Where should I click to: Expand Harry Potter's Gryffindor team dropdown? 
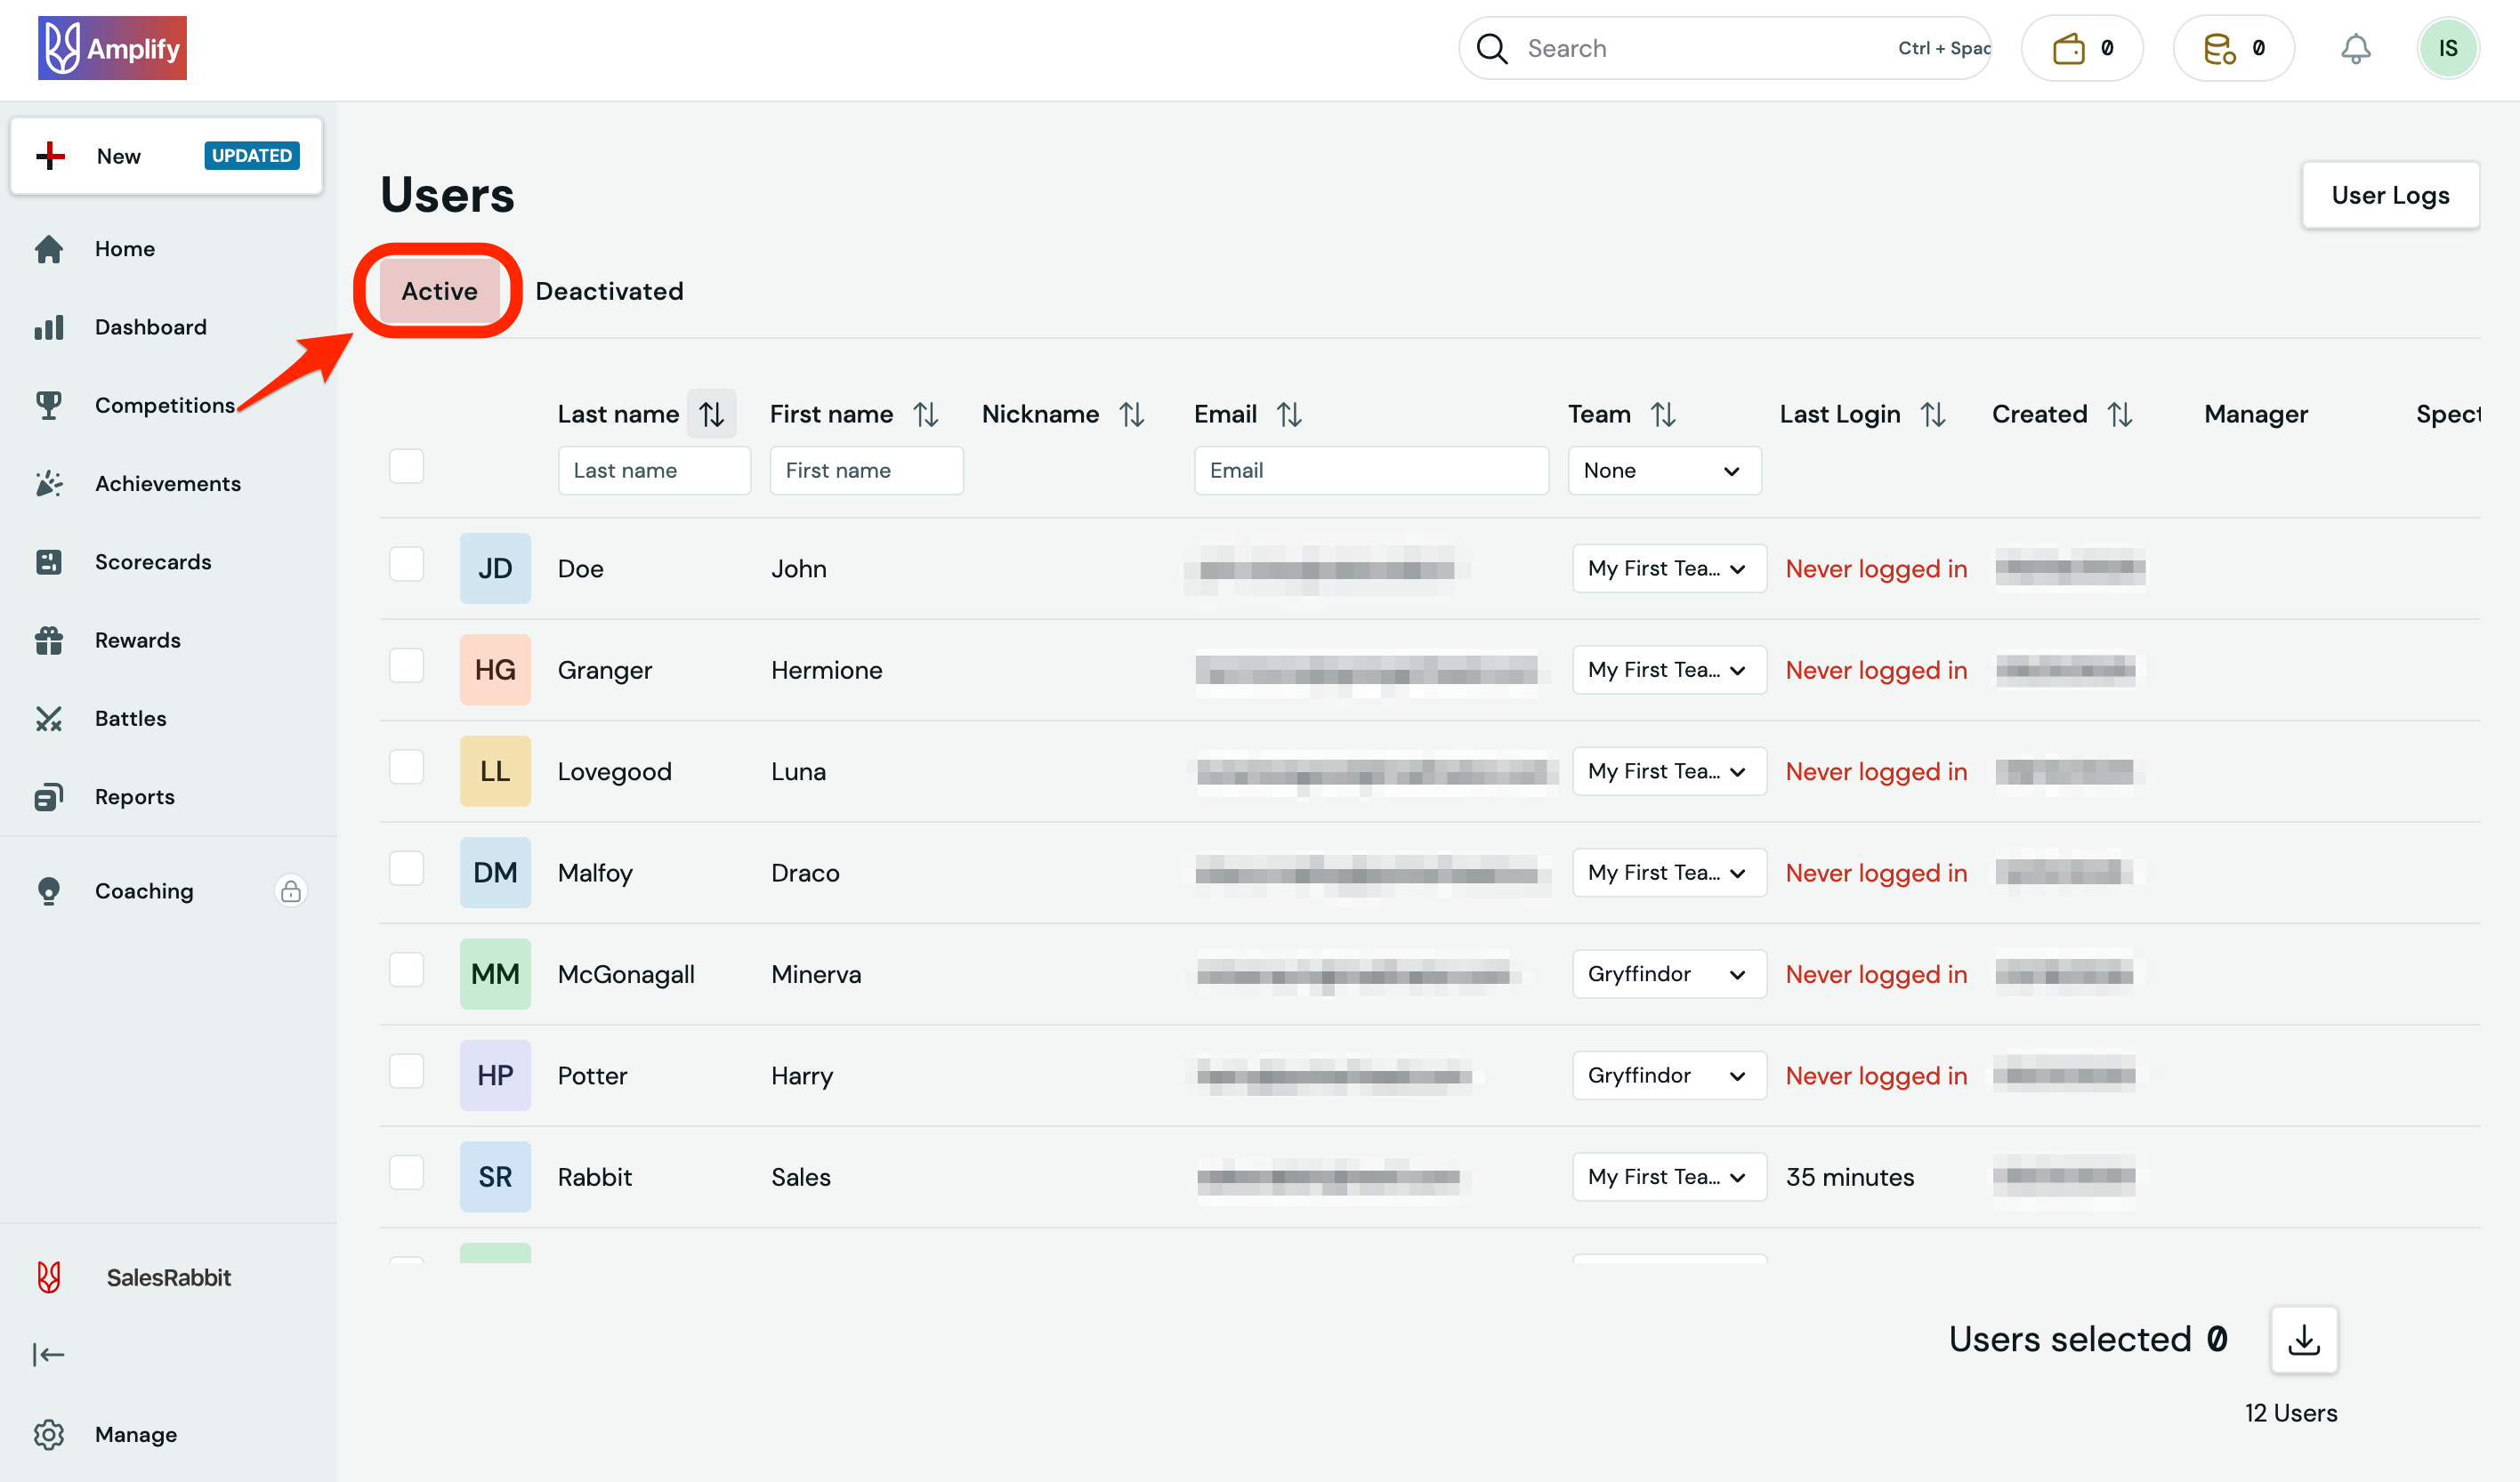pyautogui.click(x=1668, y=1075)
